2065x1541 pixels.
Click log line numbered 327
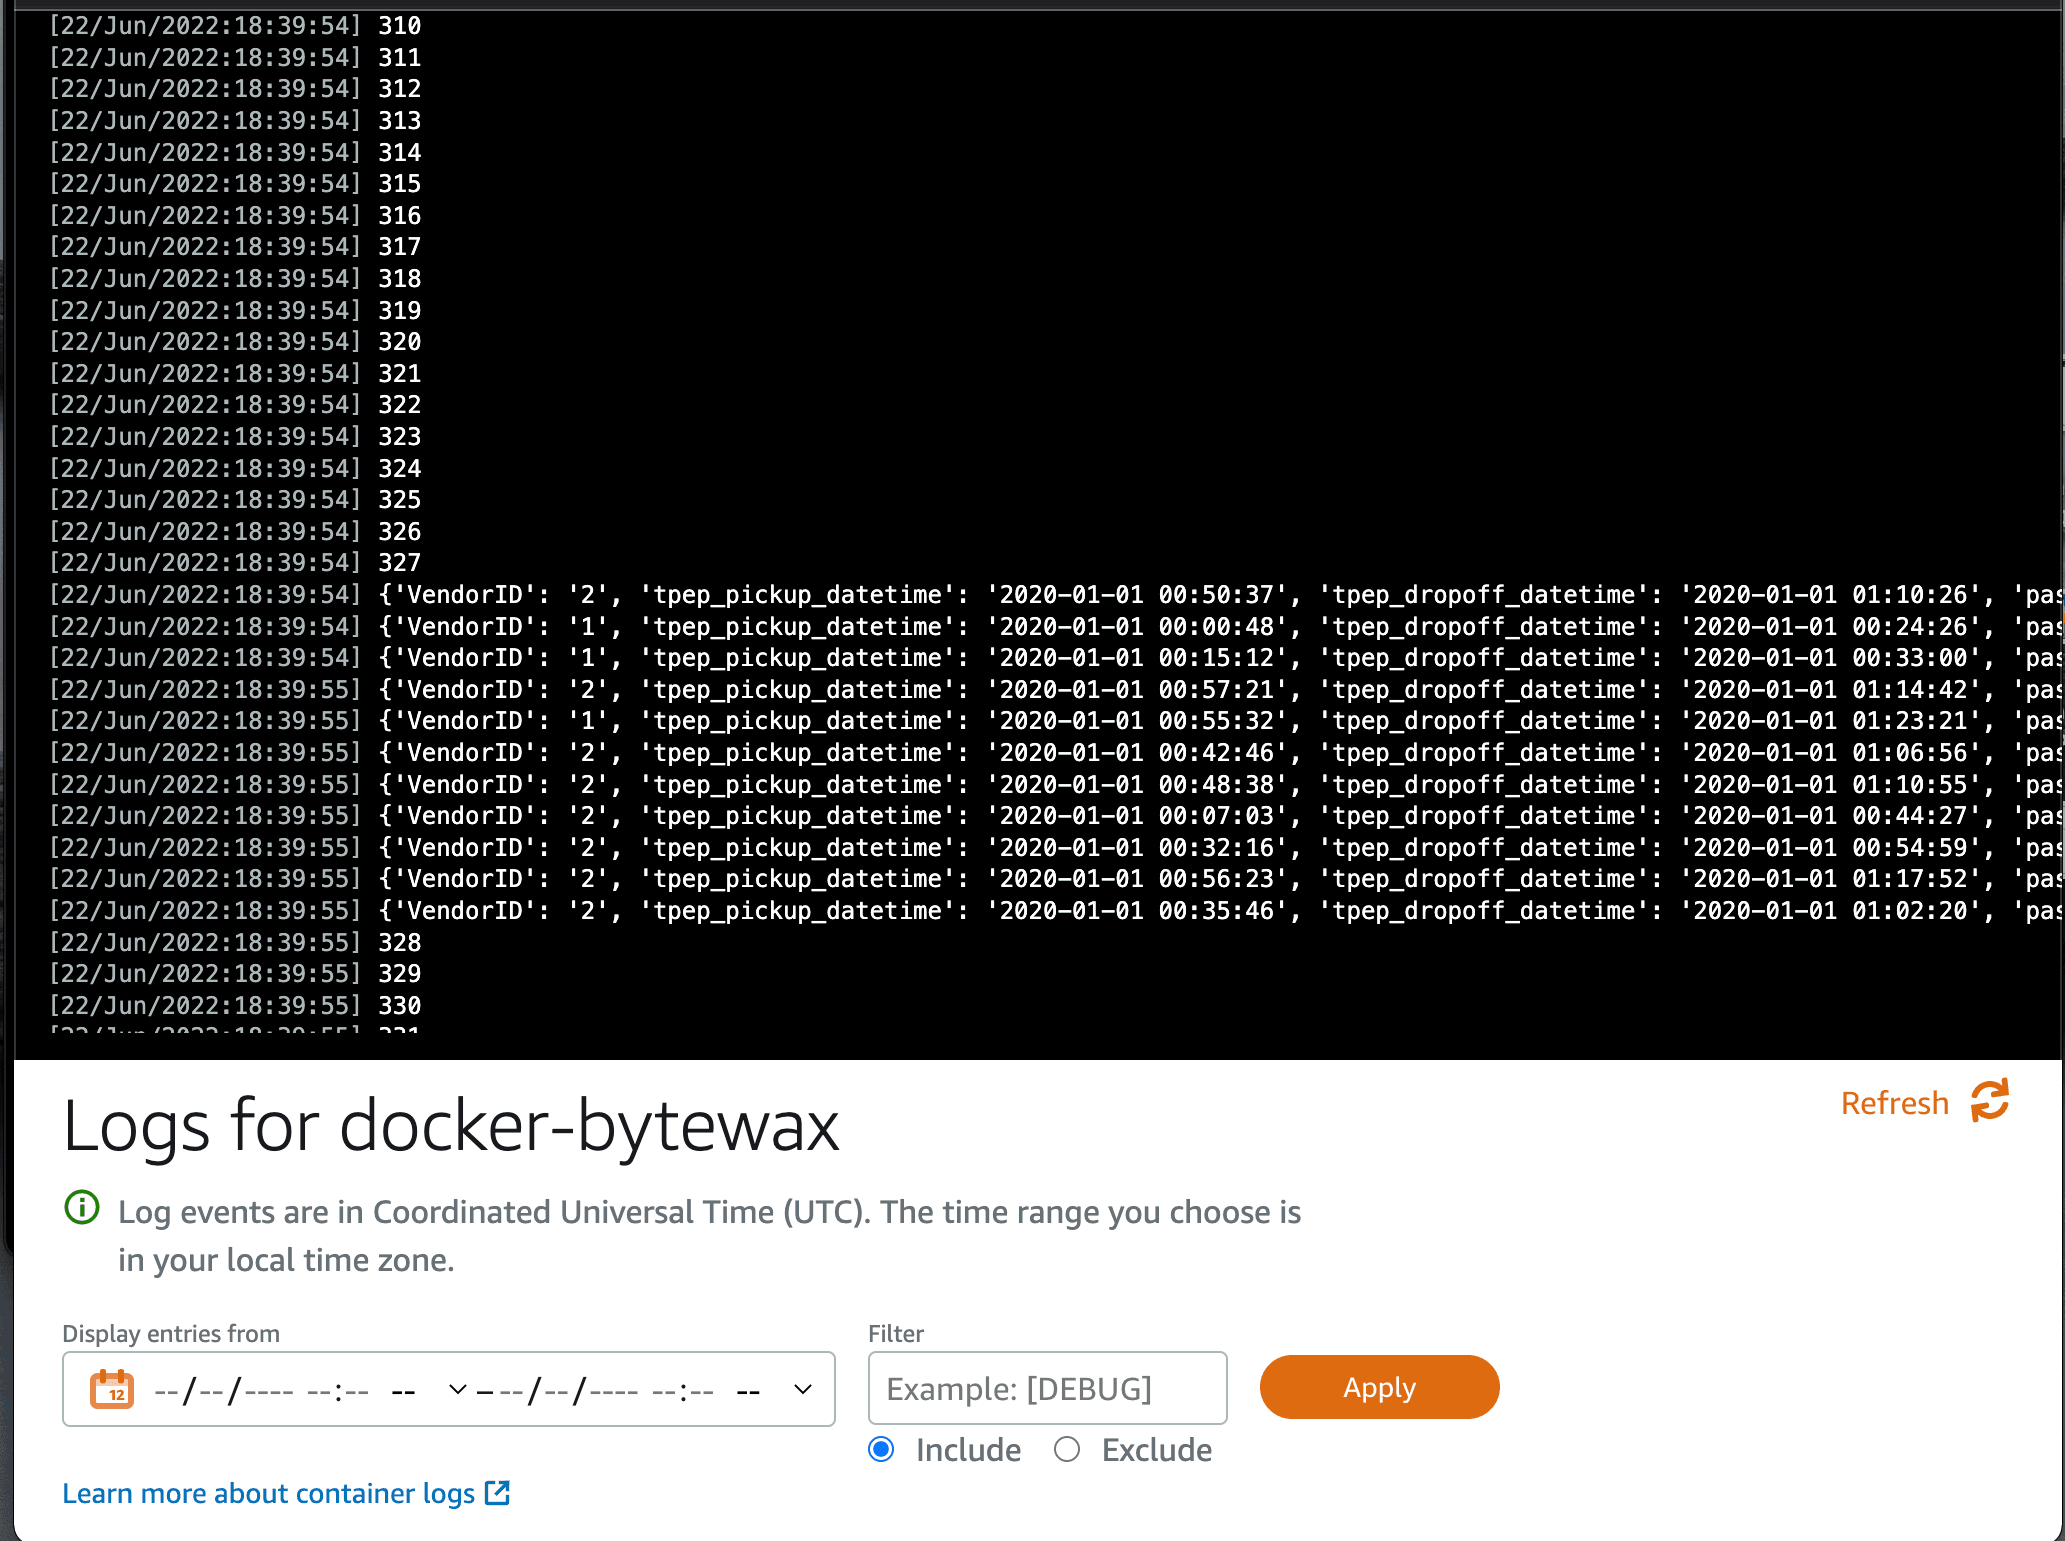[399, 563]
